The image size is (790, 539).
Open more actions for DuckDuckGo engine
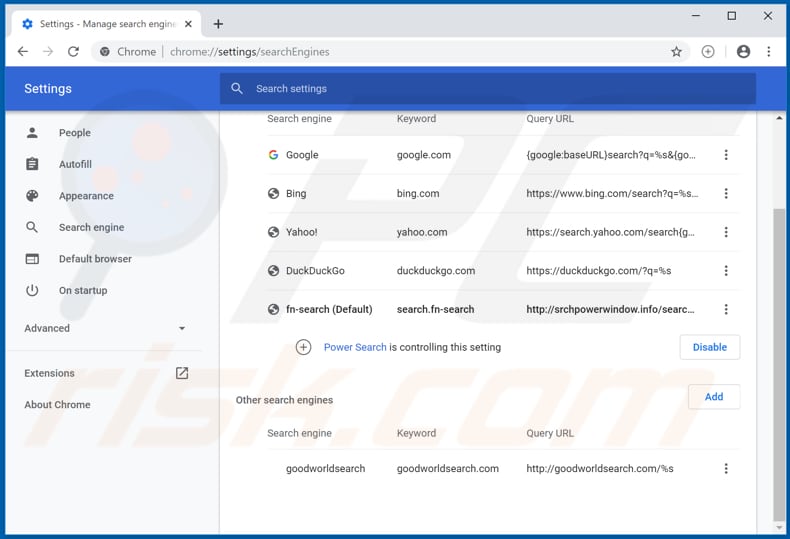point(726,271)
